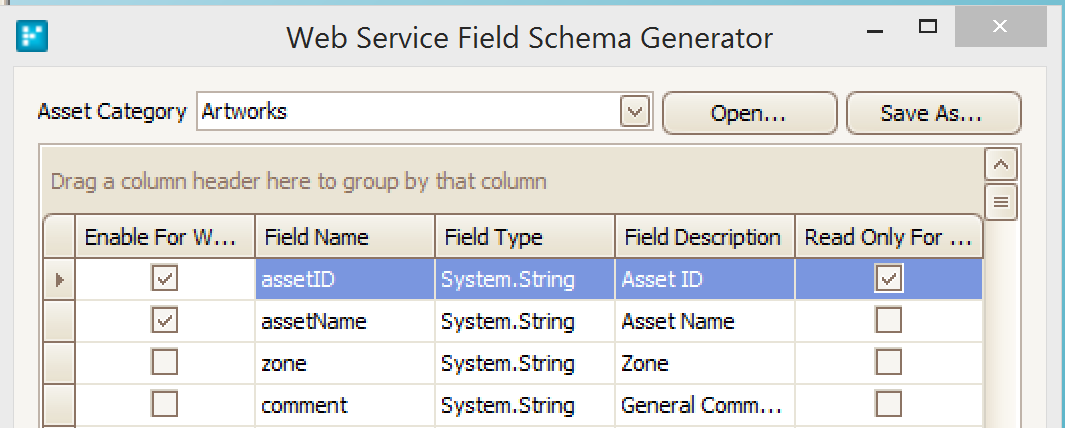Open the grid options menu icon
Screen dimensions: 1065x428
[1000, 202]
